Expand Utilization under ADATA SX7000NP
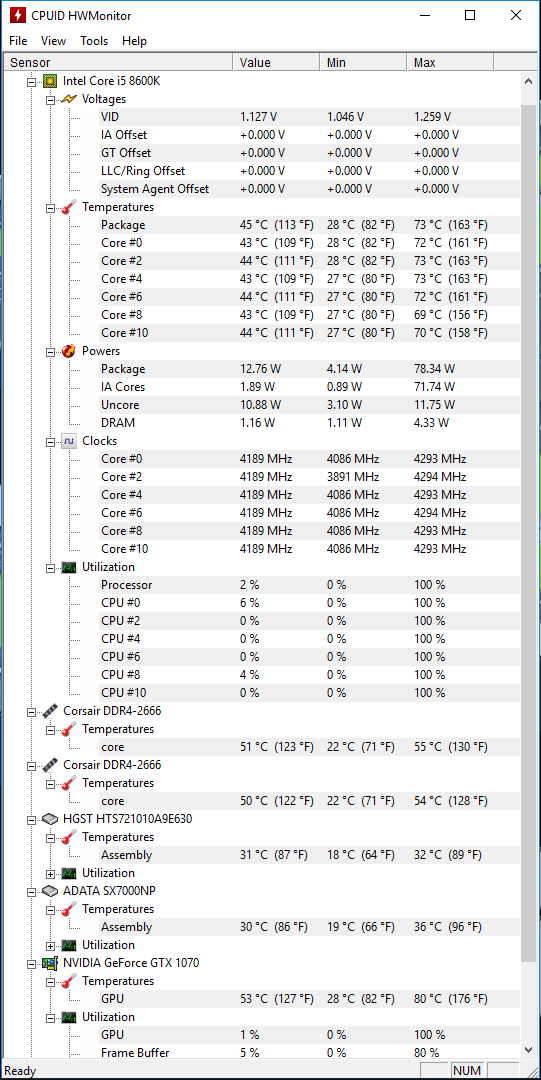The height and width of the screenshot is (1080, 541). [x=50, y=945]
